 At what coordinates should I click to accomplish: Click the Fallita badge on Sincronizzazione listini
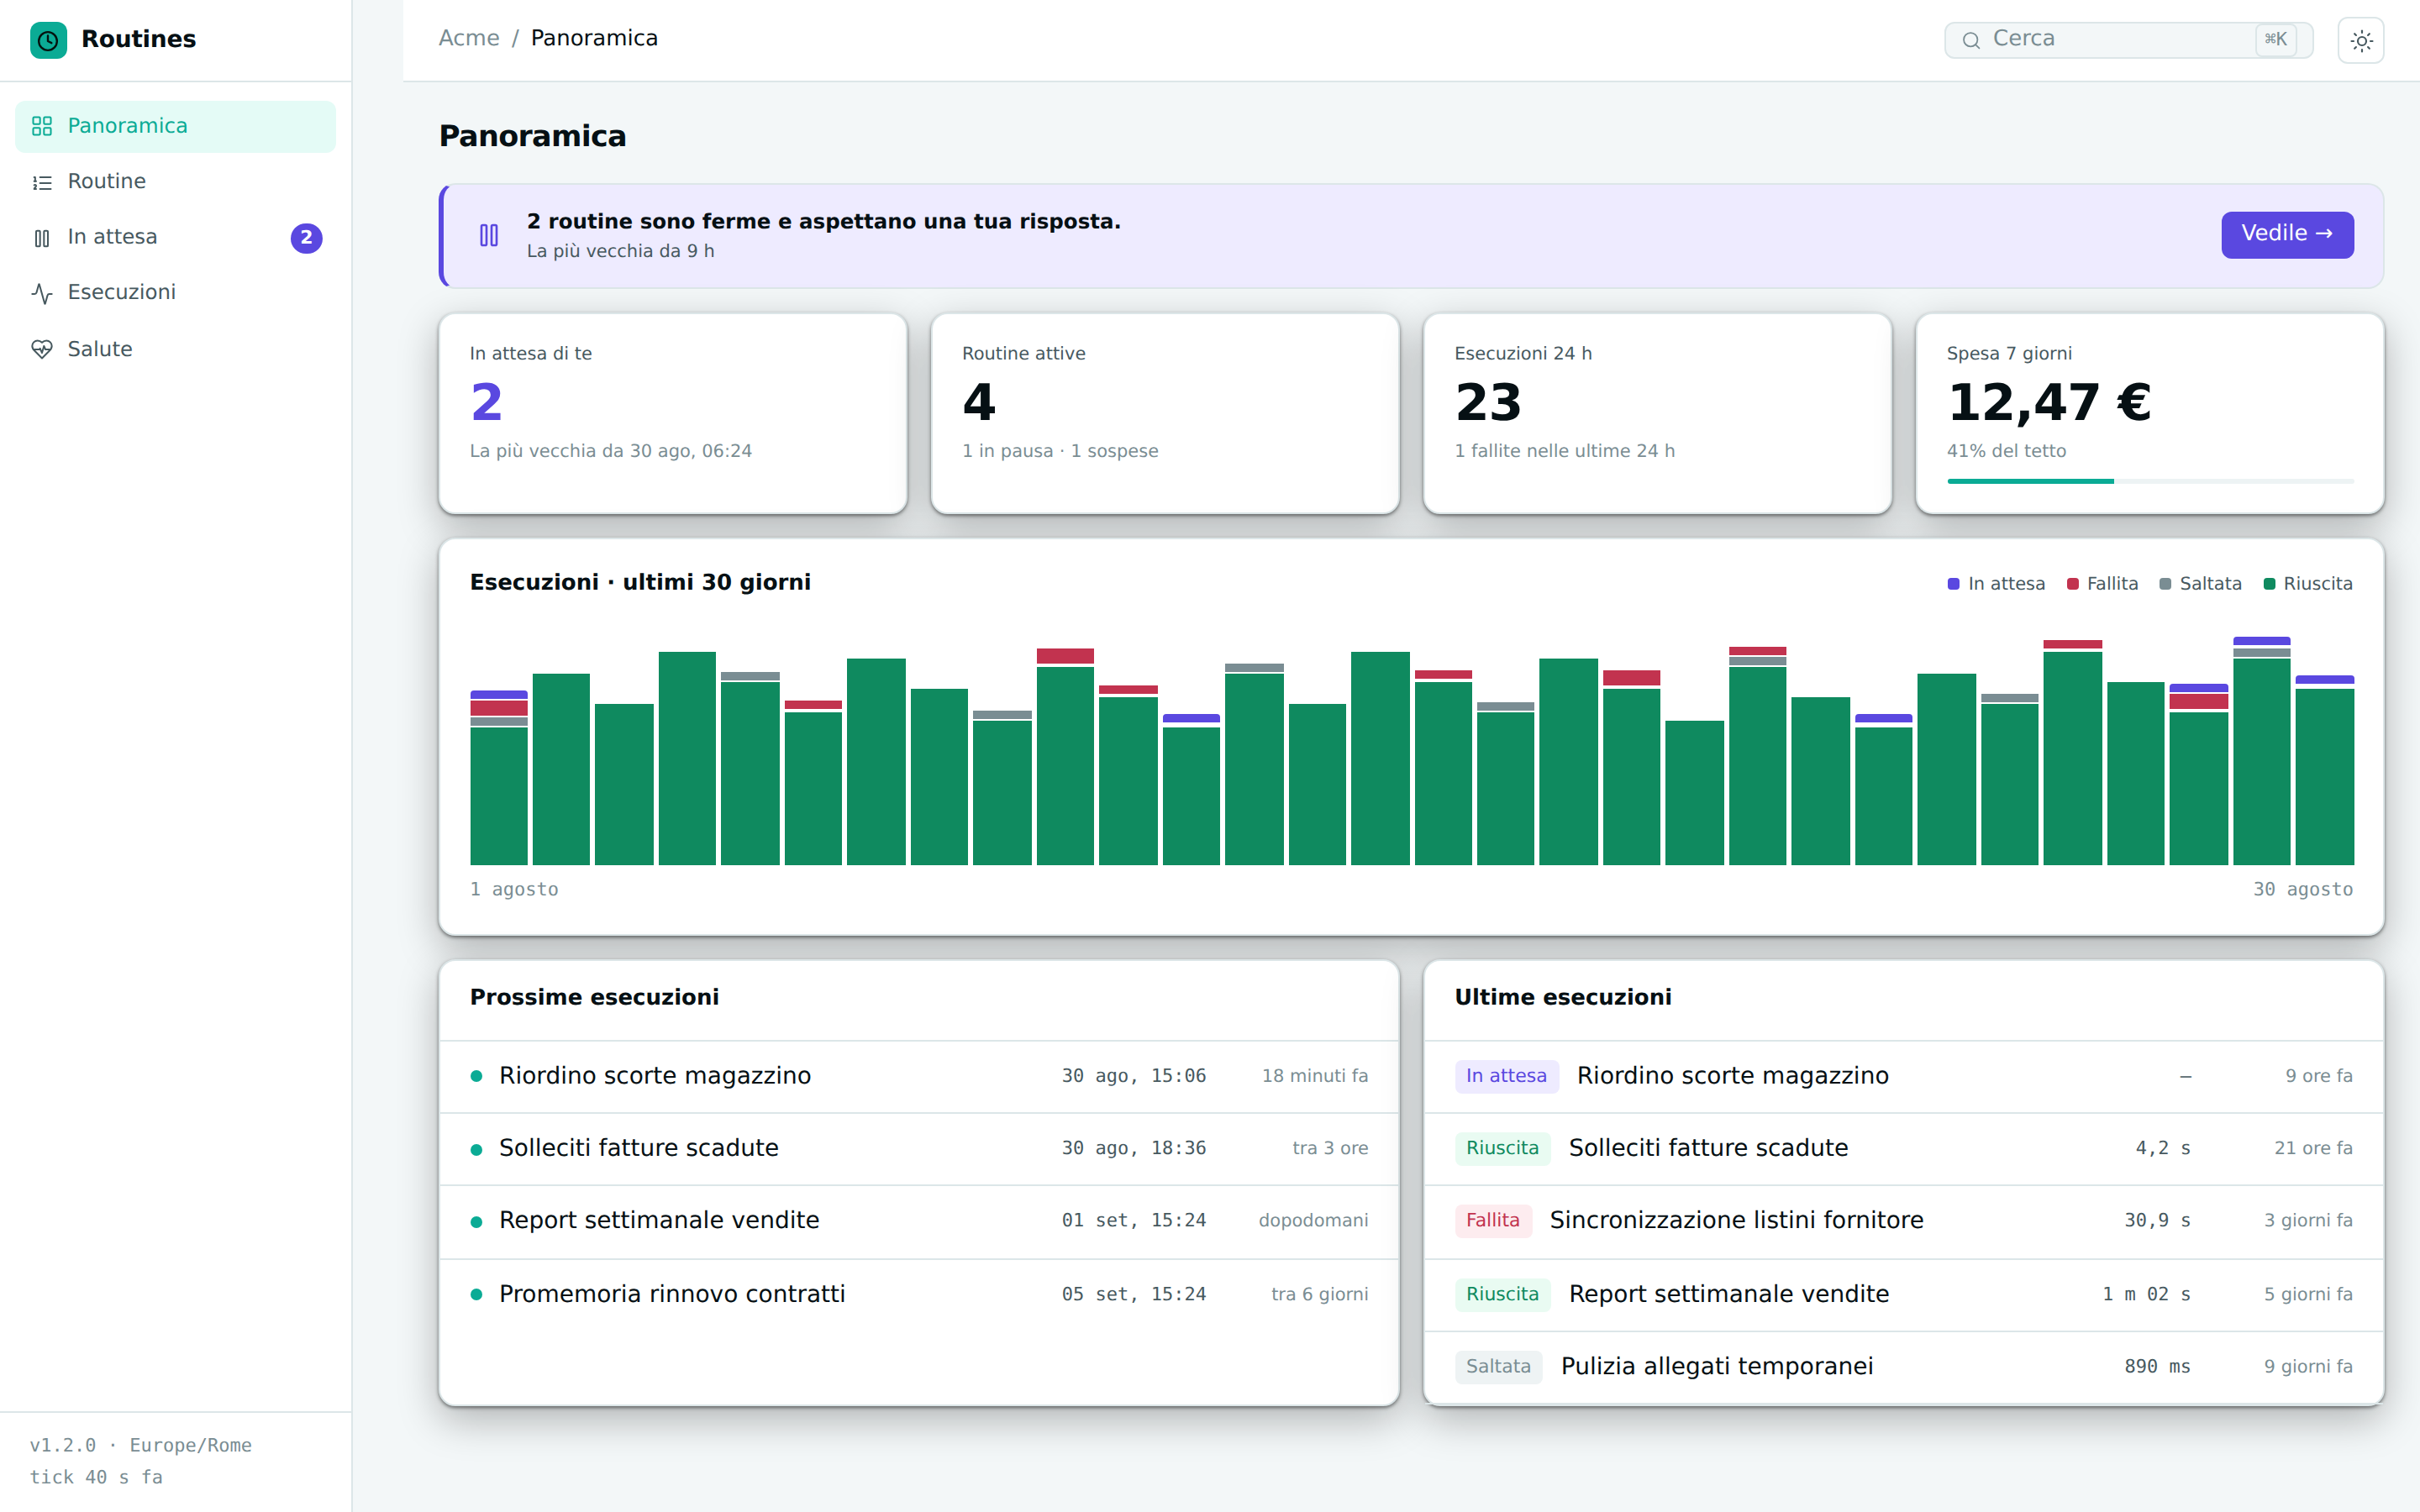pyautogui.click(x=1493, y=1221)
